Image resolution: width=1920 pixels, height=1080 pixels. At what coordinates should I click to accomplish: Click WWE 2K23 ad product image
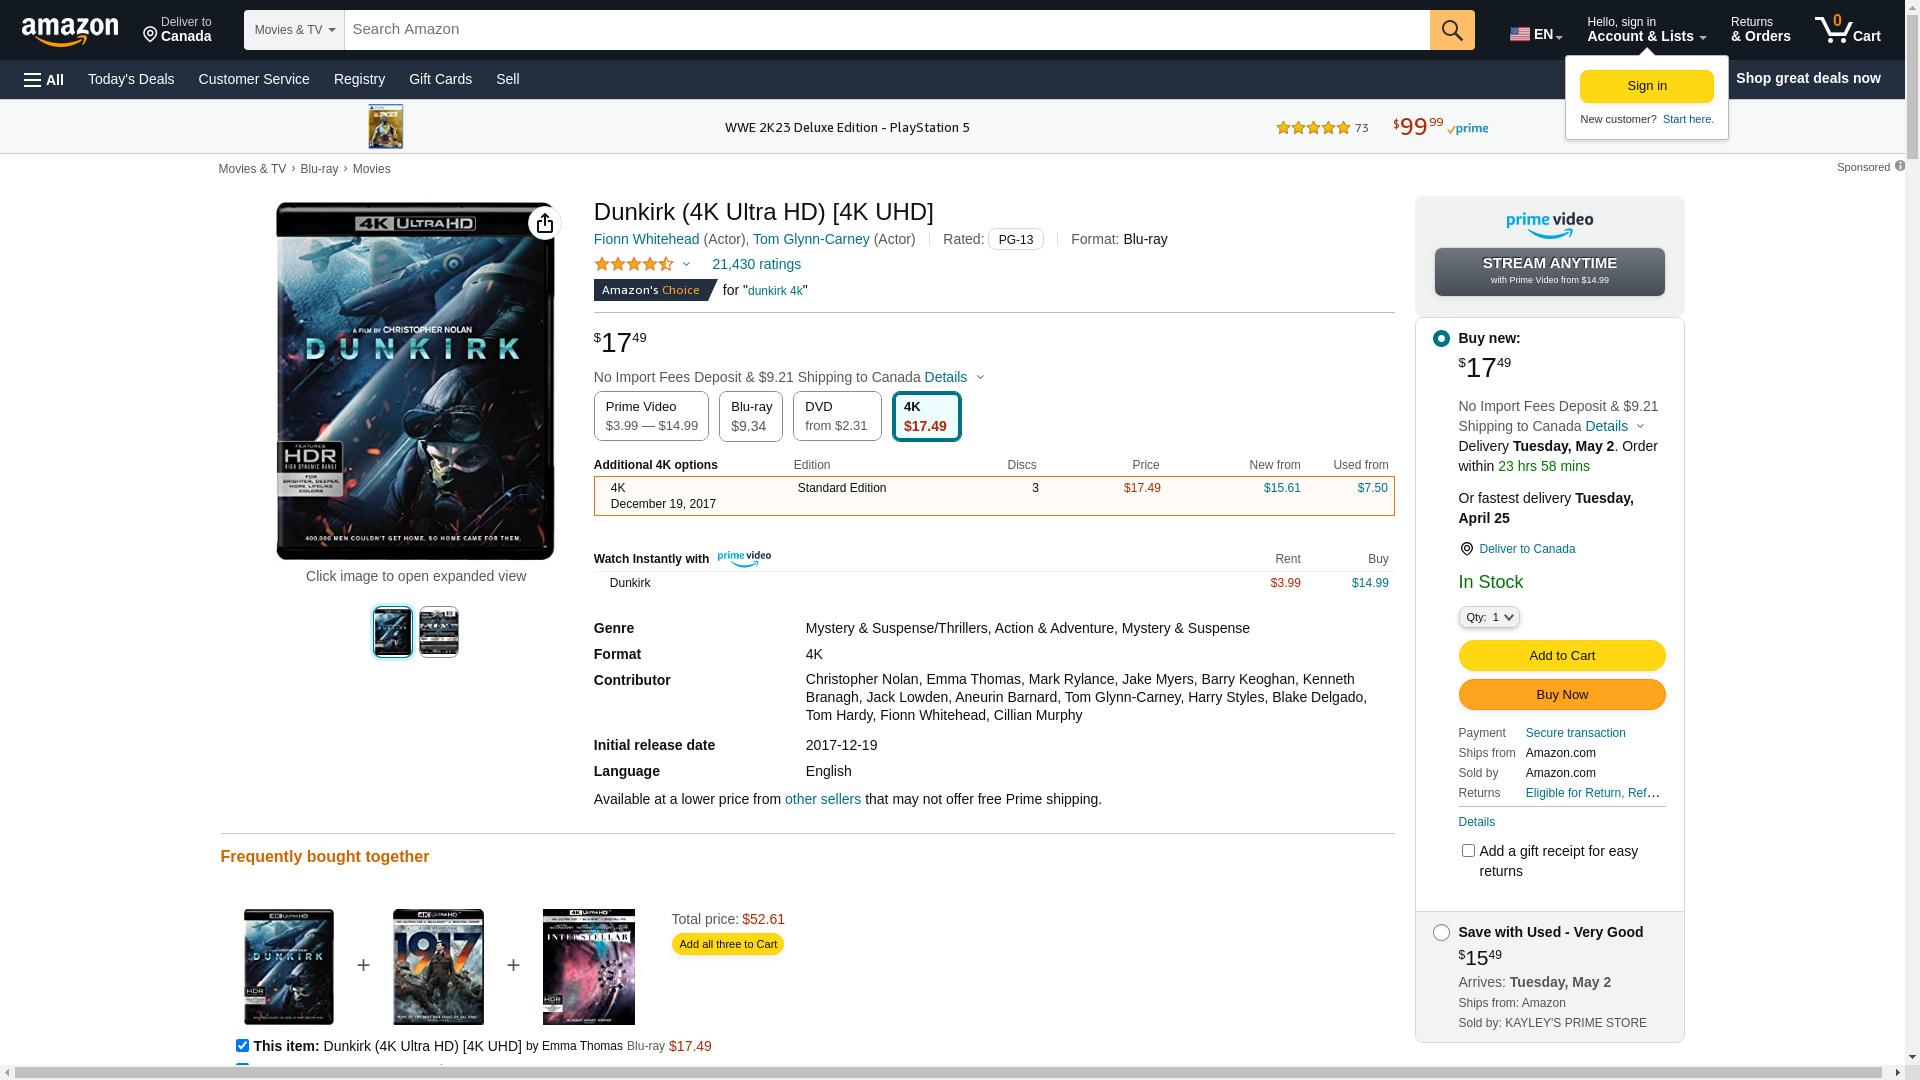tap(386, 127)
